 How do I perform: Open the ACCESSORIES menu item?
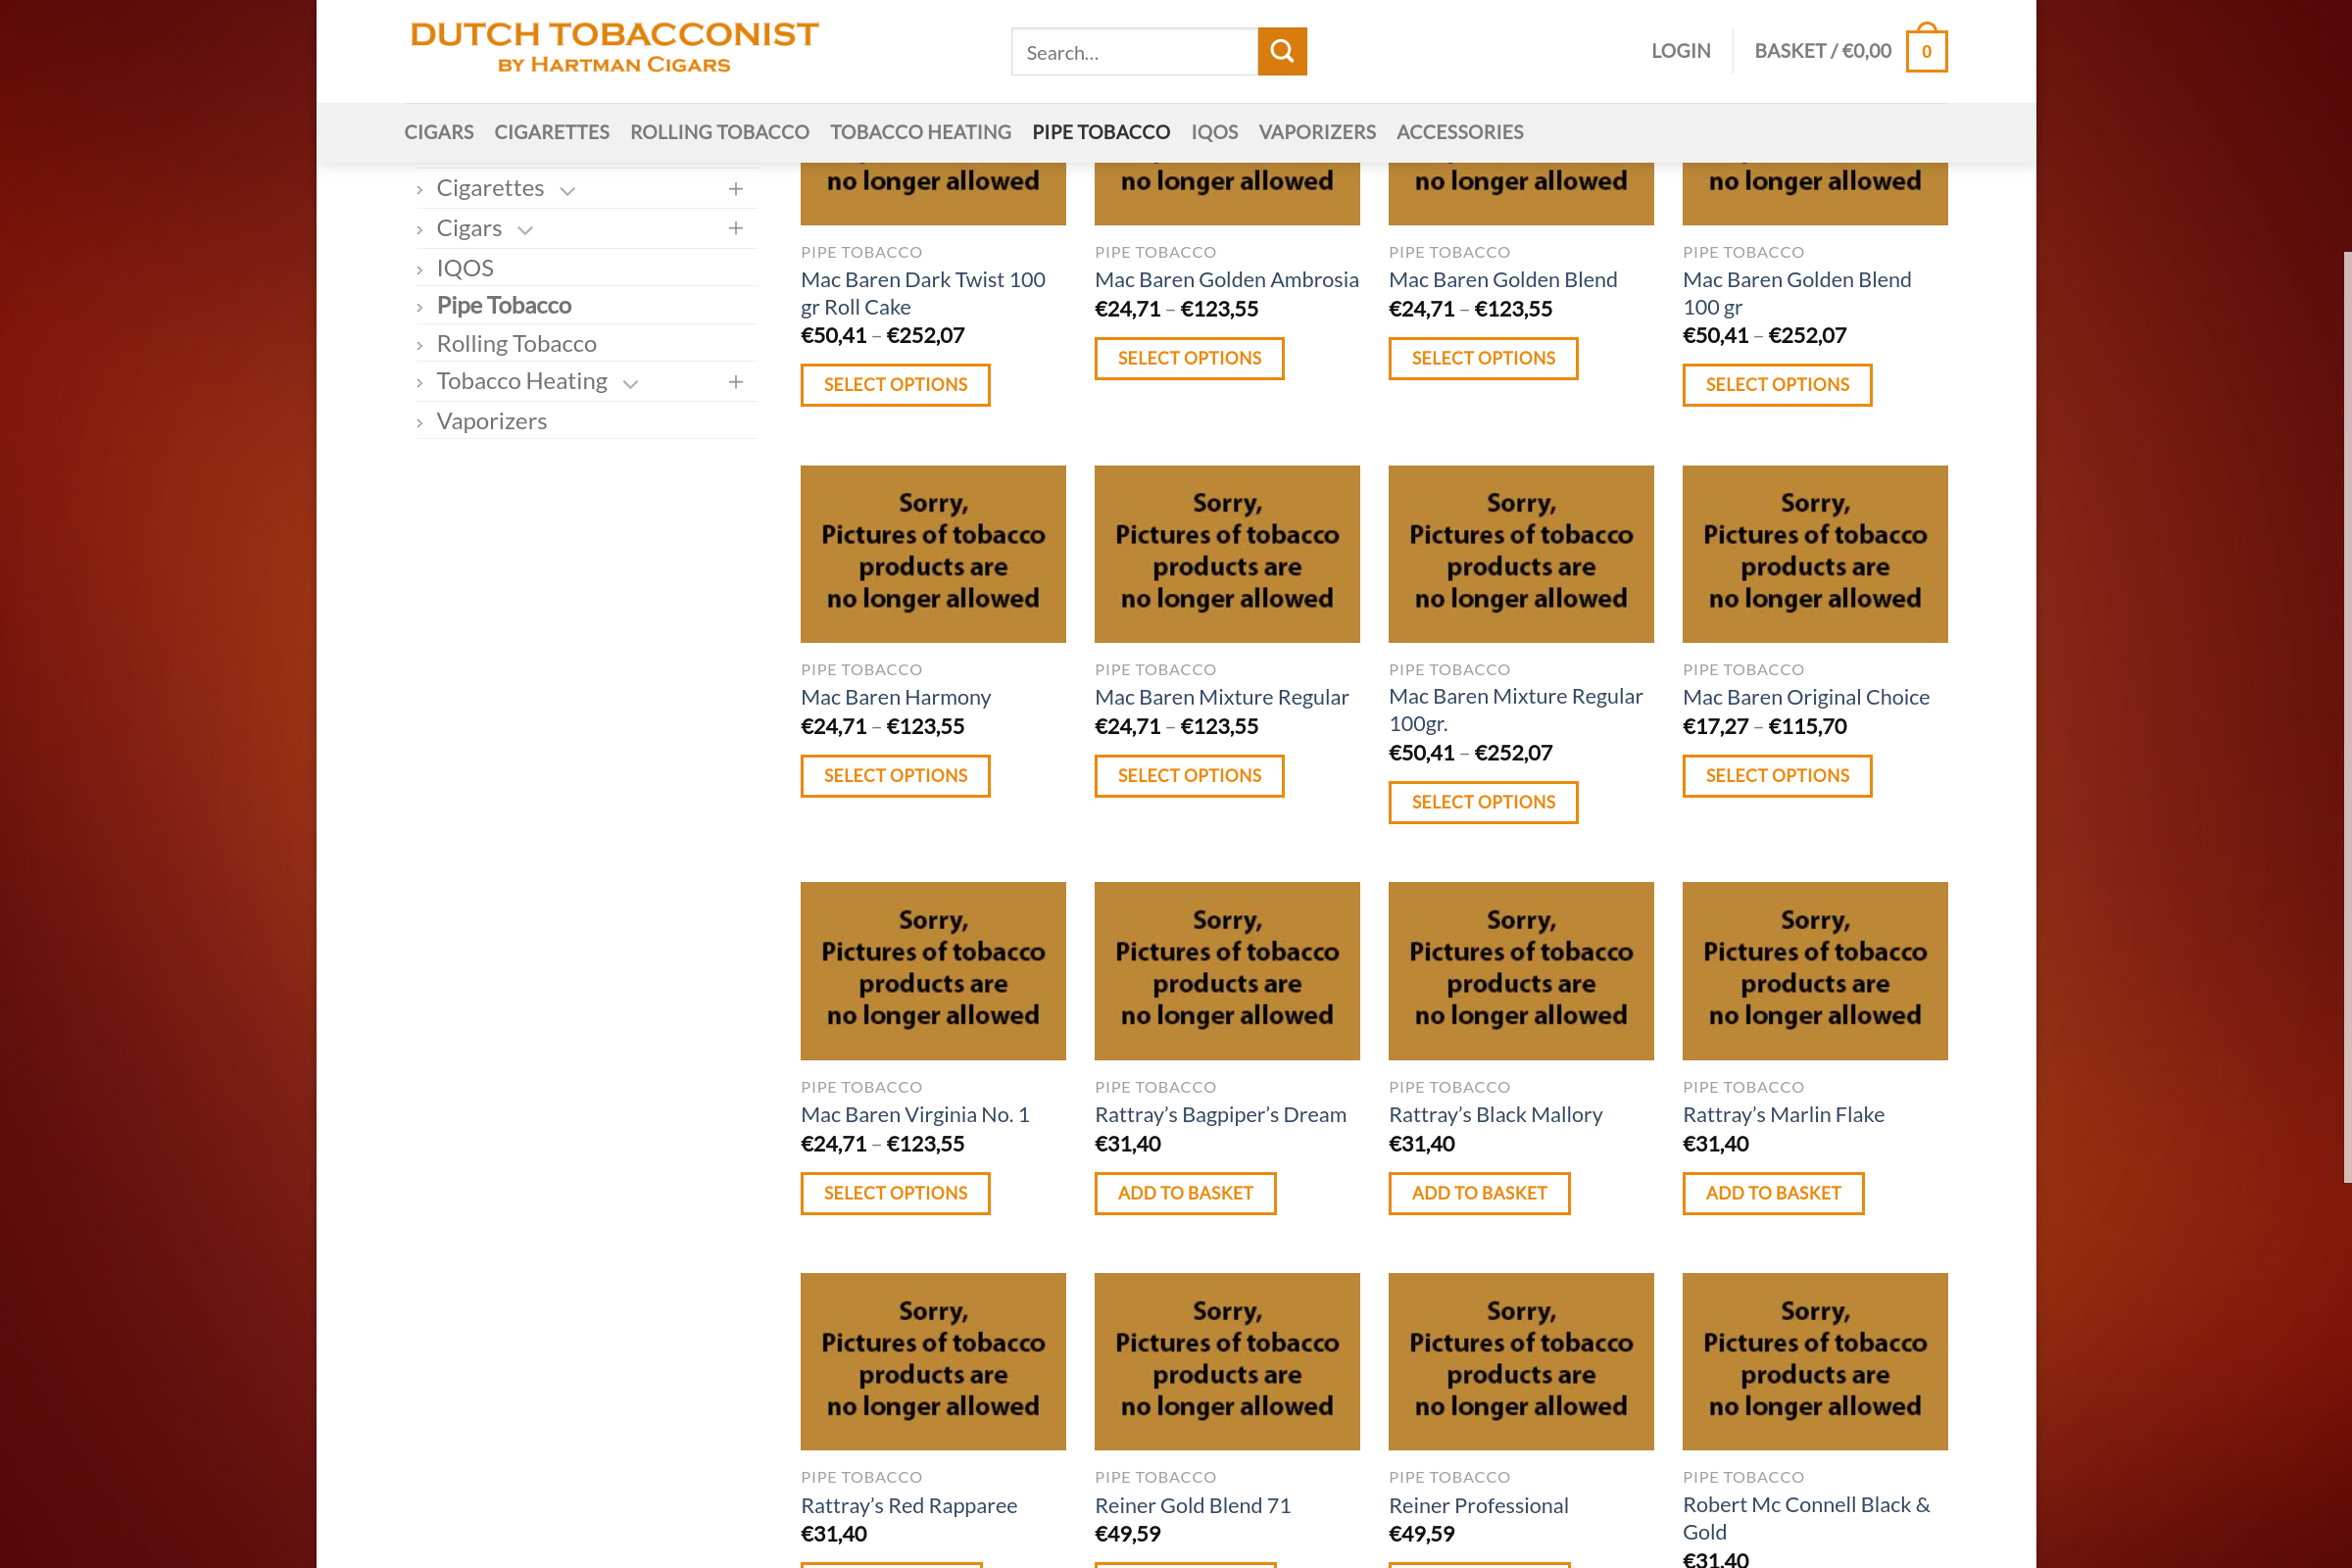(1459, 132)
